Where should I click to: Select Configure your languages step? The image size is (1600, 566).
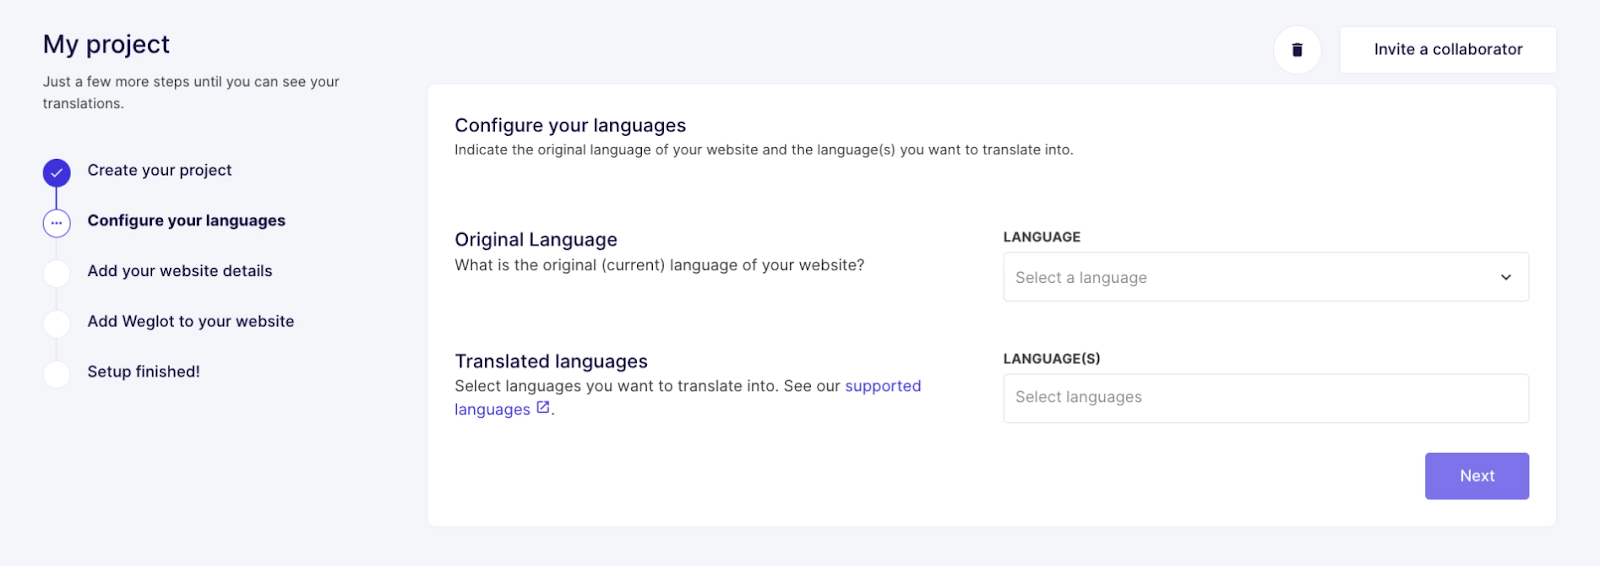186,221
